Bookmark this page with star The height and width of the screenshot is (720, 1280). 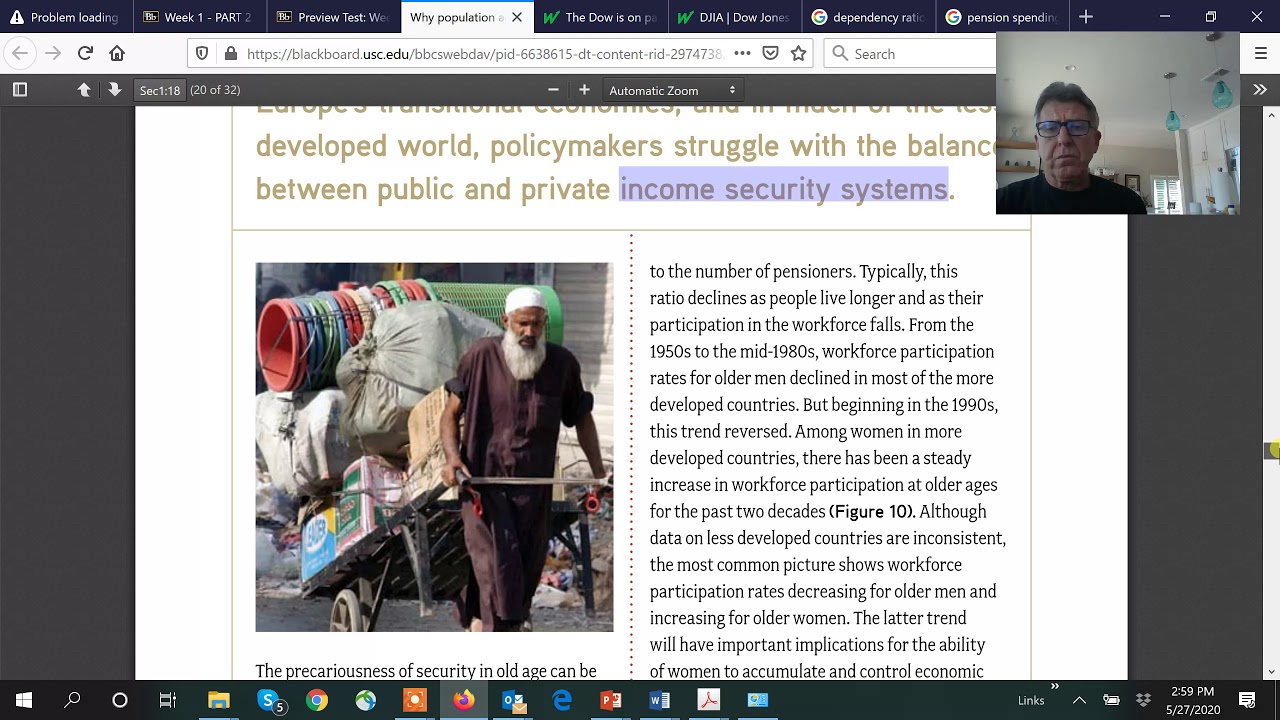coord(798,53)
